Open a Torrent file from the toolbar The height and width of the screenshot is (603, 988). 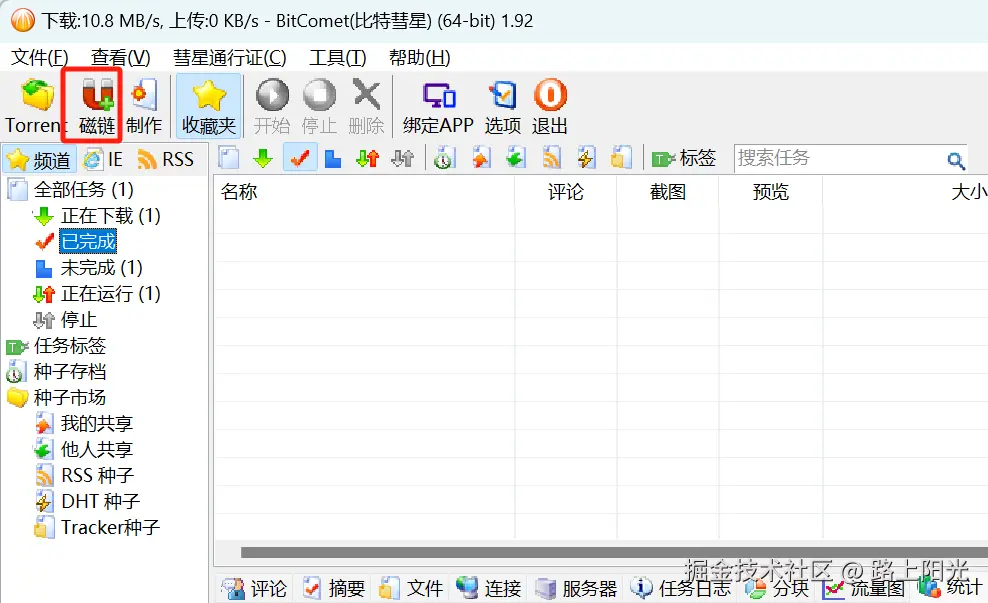[x=35, y=106]
